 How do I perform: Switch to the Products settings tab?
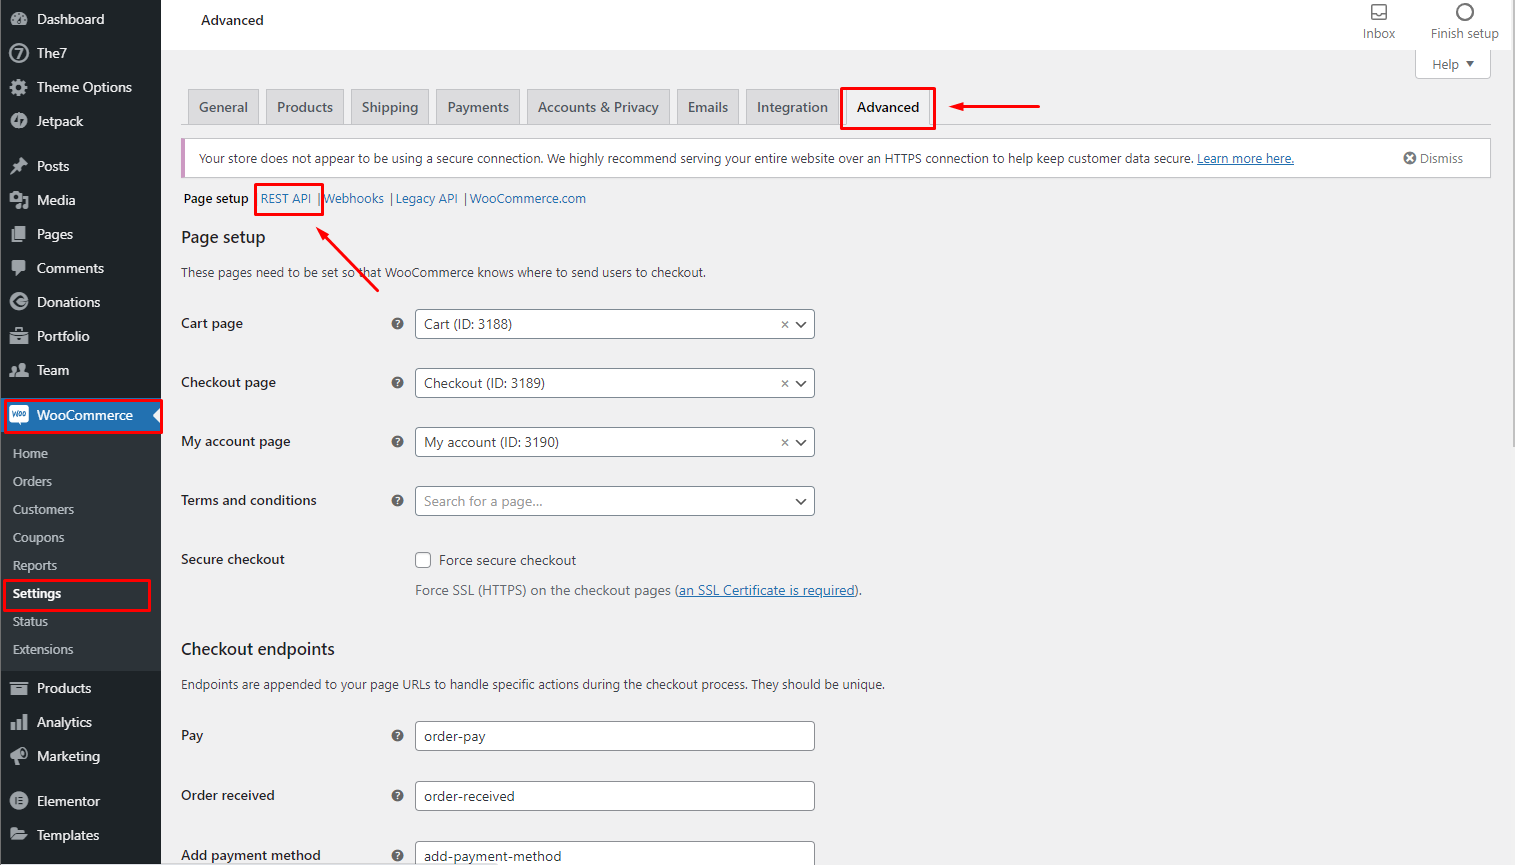pos(305,107)
